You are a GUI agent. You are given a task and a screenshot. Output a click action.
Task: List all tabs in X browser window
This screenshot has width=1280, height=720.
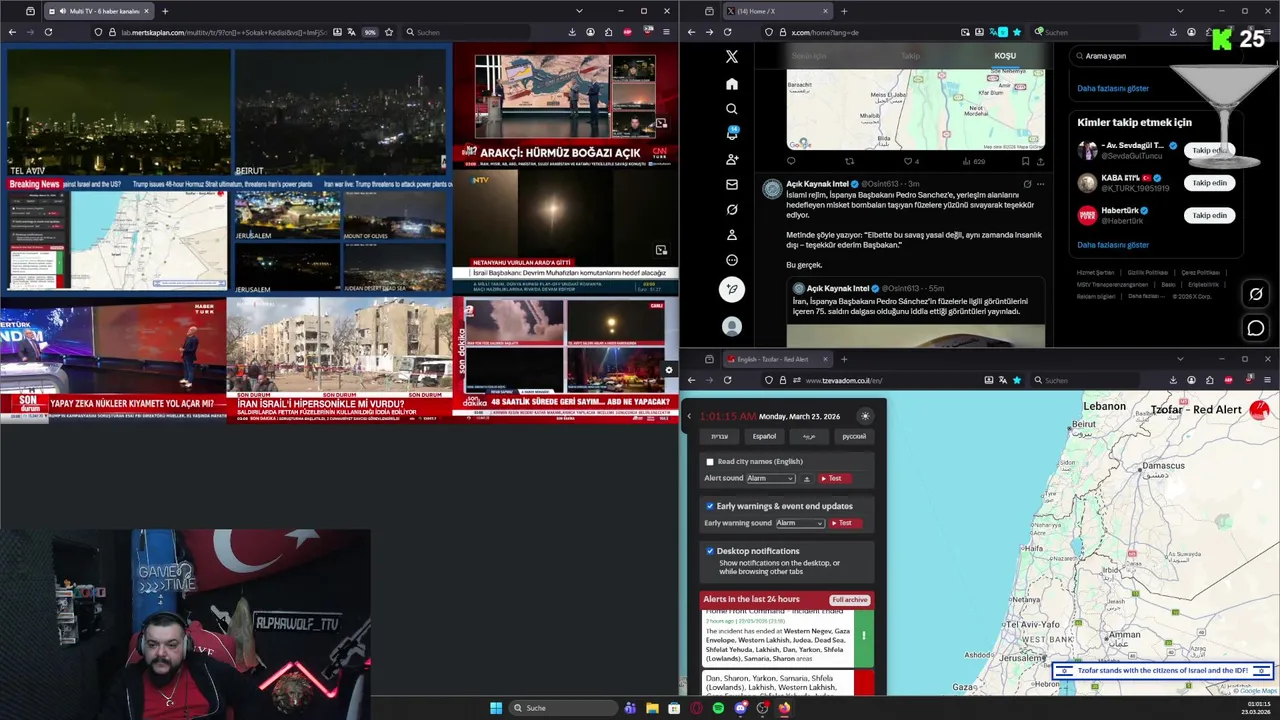1179,11
